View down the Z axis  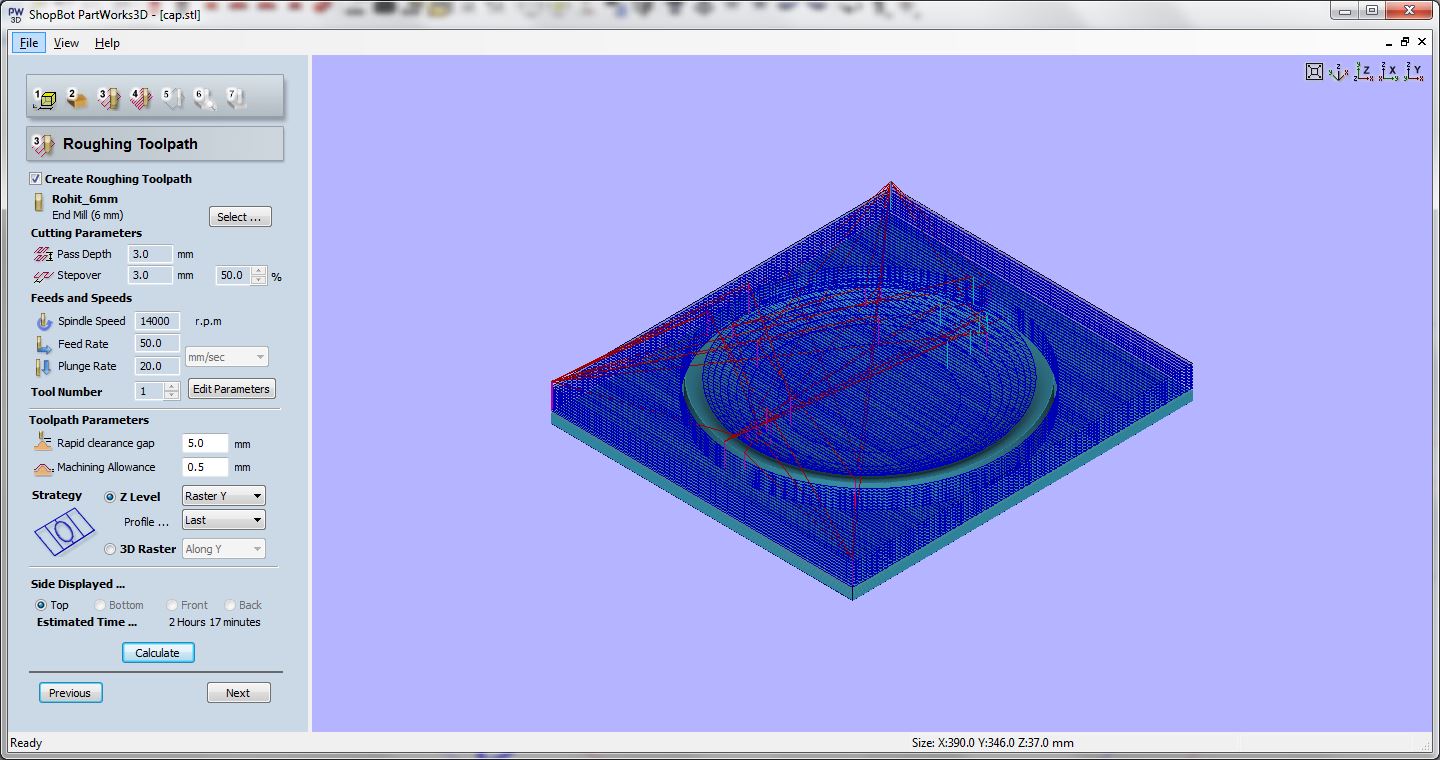click(x=1364, y=71)
